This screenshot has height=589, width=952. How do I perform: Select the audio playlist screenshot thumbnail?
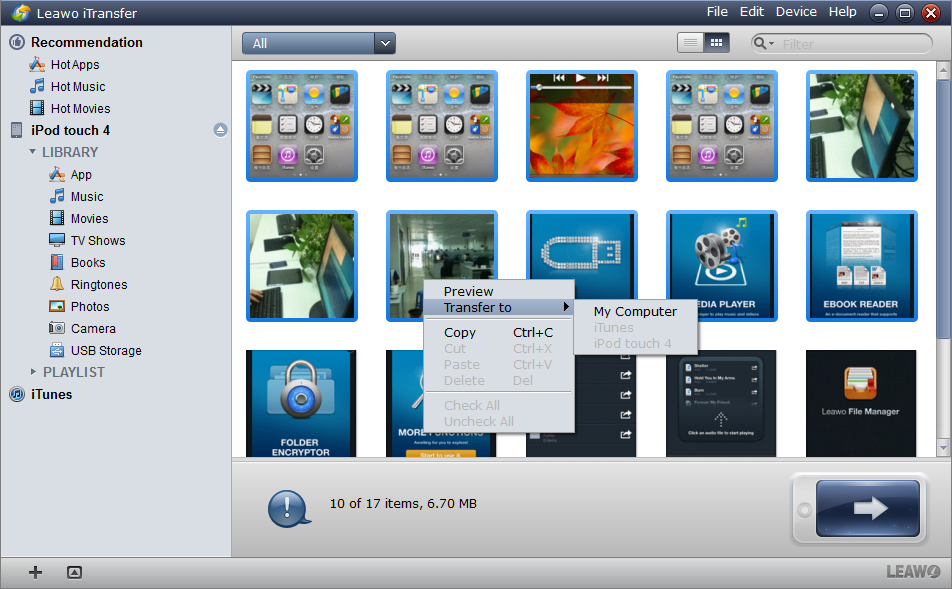point(721,403)
